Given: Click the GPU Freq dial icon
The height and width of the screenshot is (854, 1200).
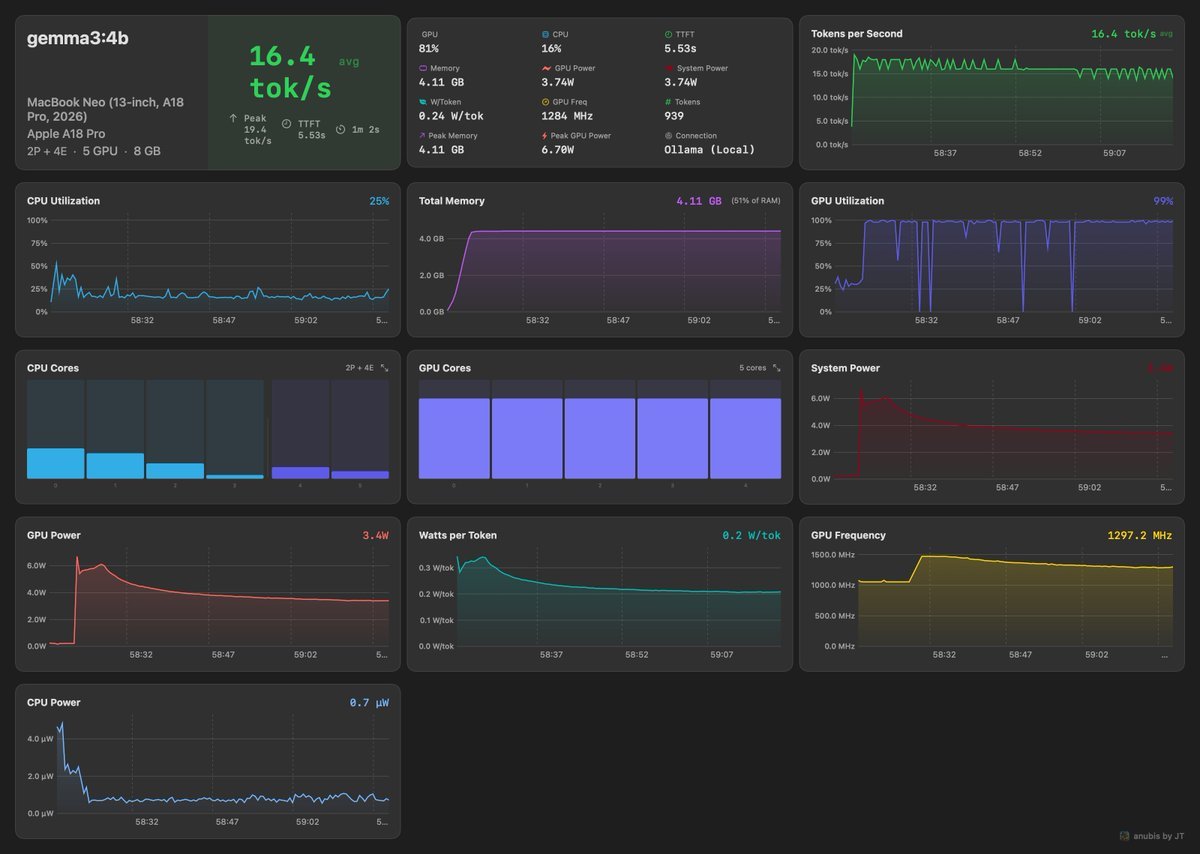Looking at the screenshot, I should coord(545,101).
